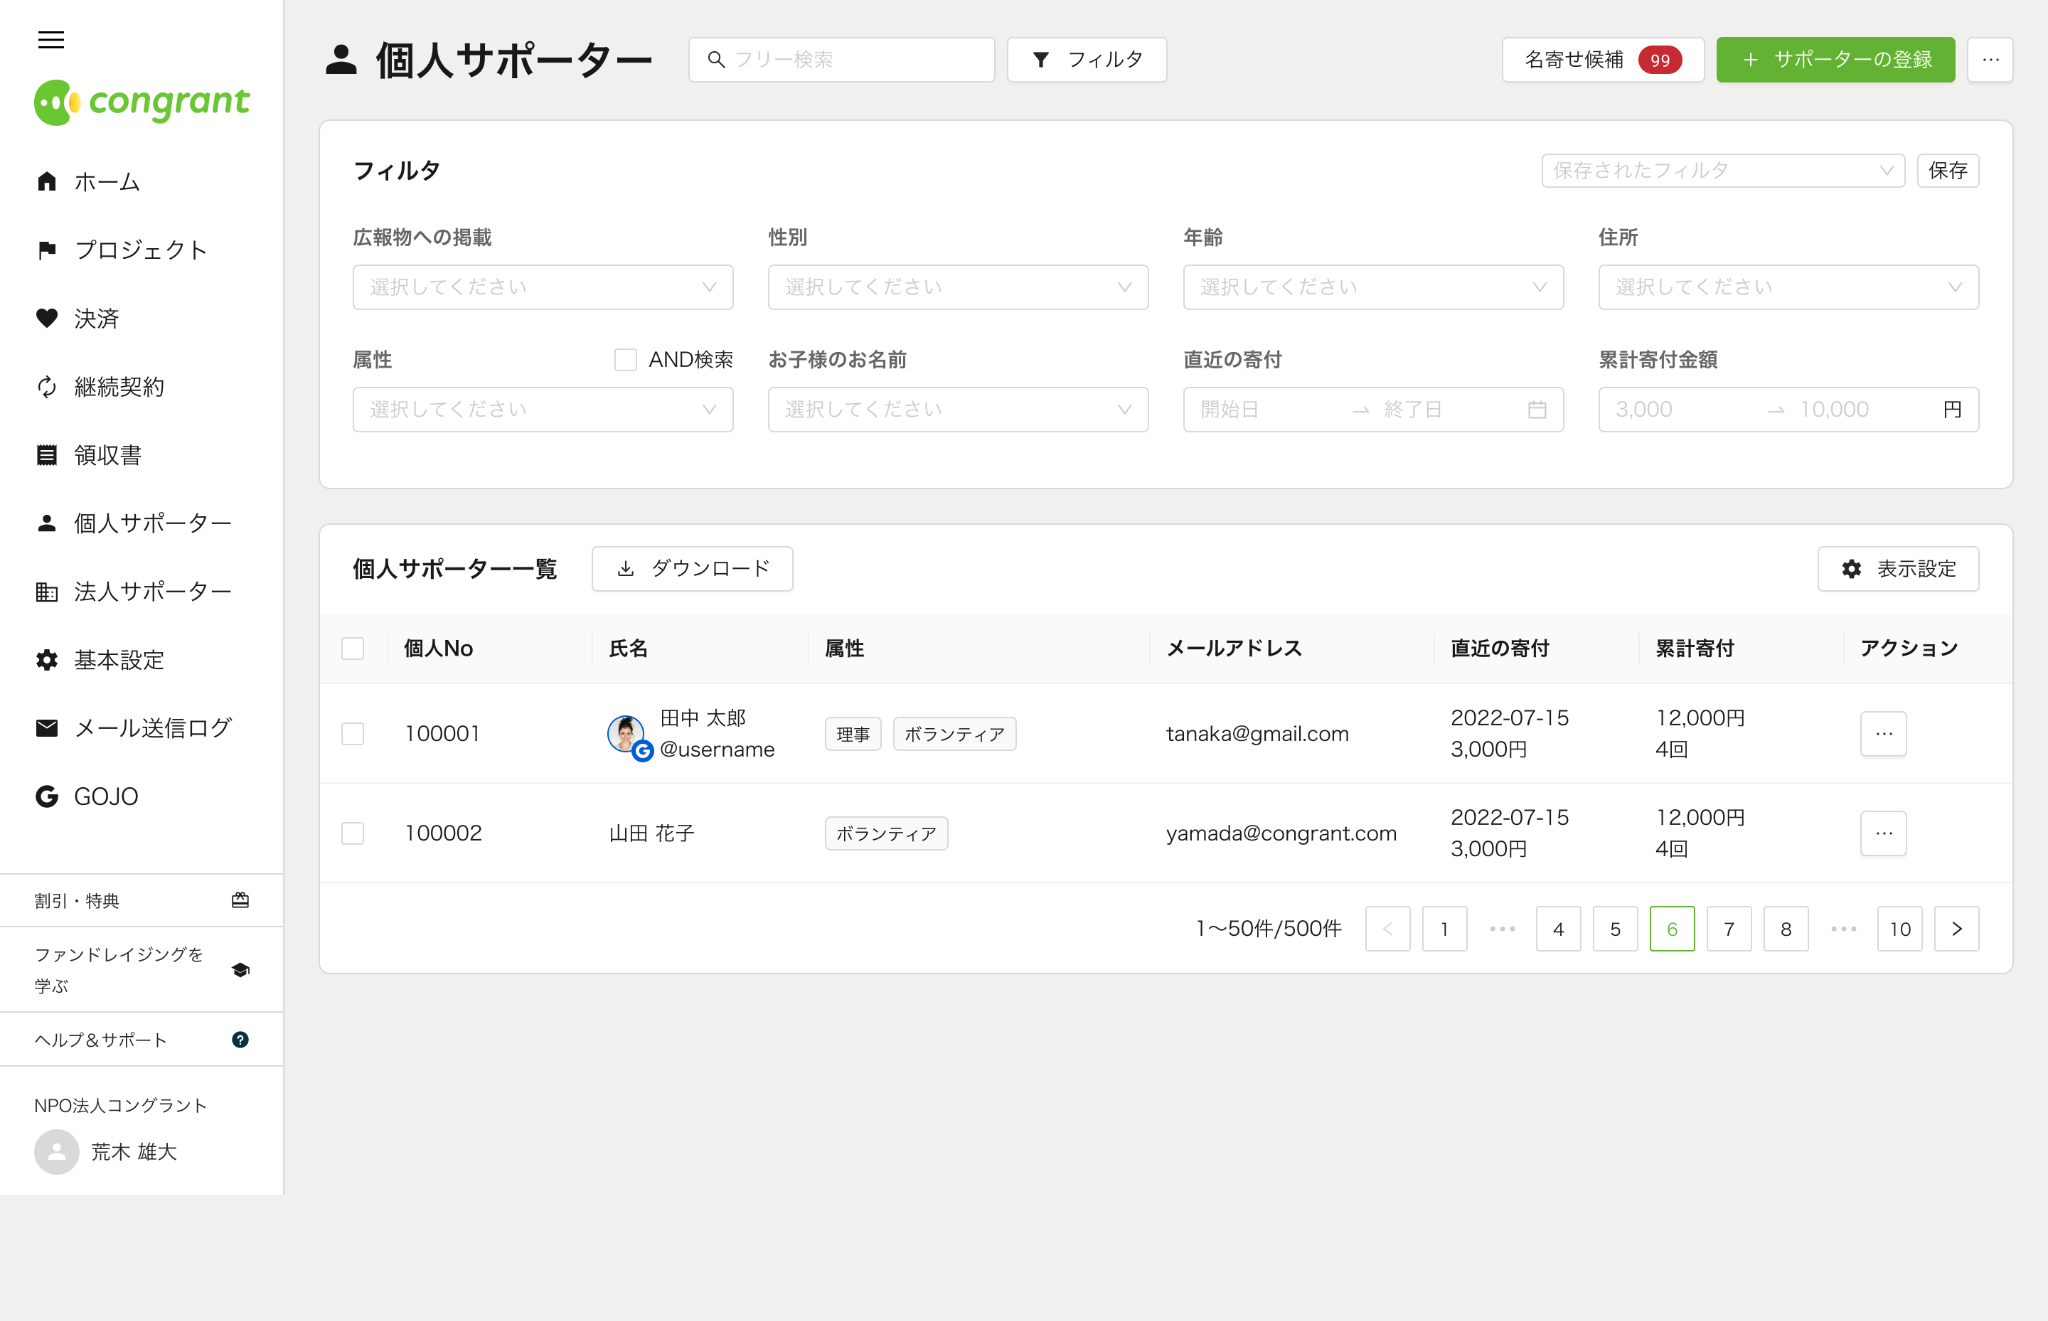Open action menu for row 100001
This screenshot has height=1321, width=2048.
[1883, 734]
